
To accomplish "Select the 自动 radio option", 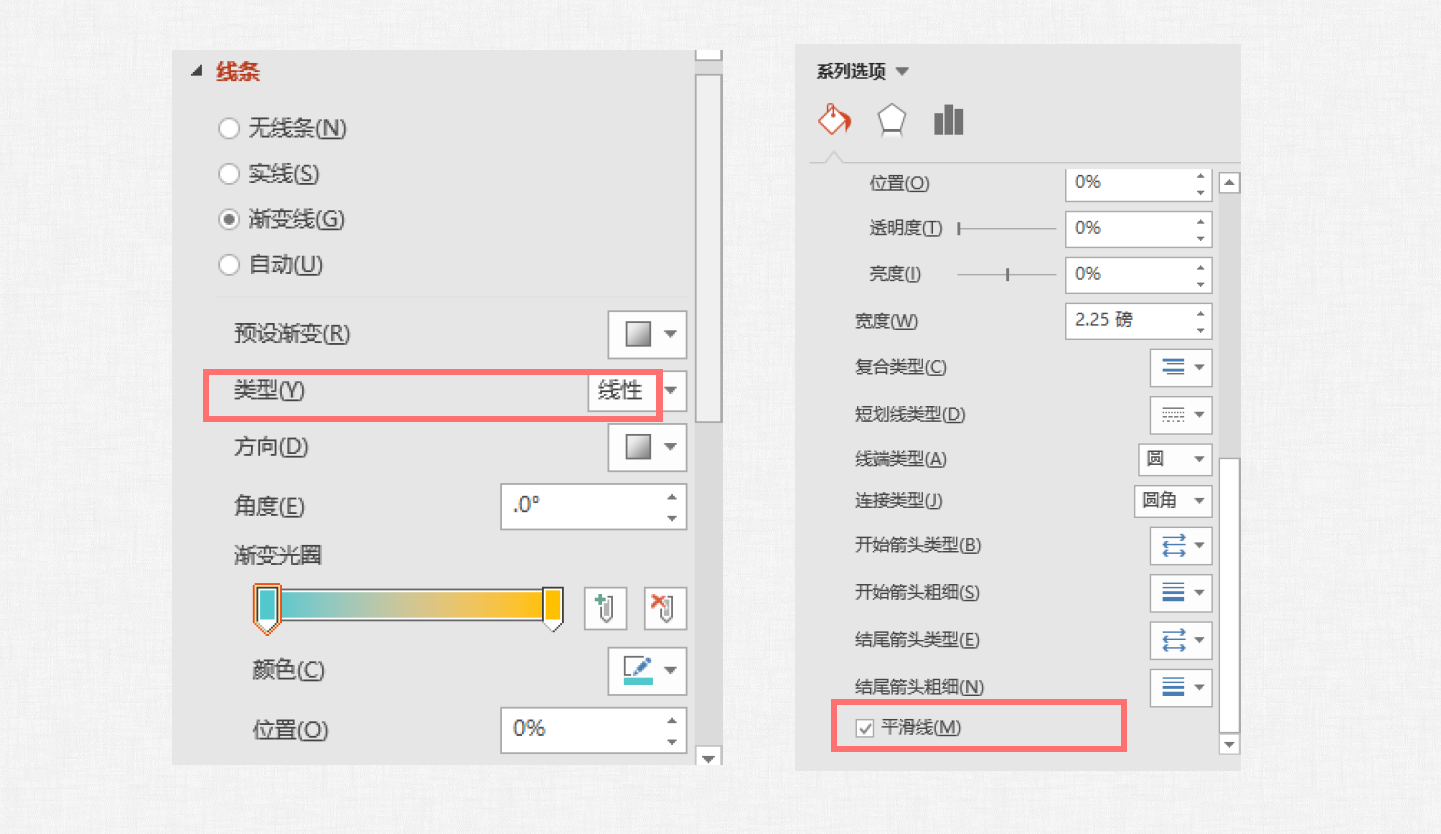I will tap(229, 265).
